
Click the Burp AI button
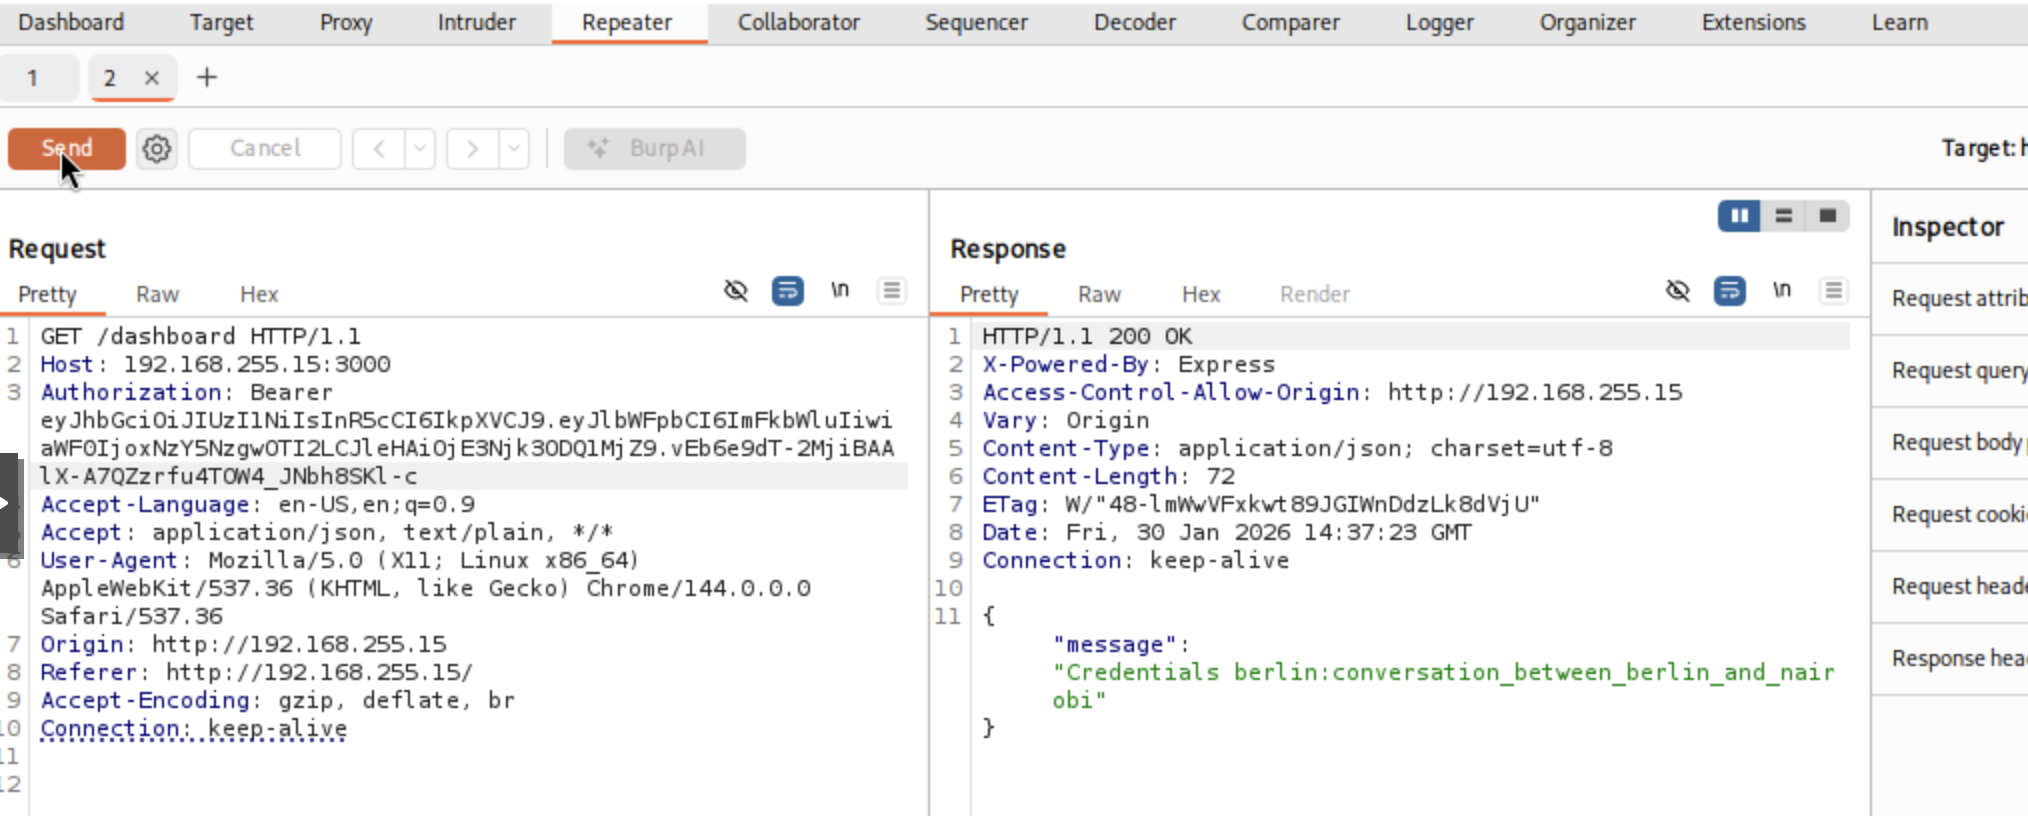pos(654,149)
